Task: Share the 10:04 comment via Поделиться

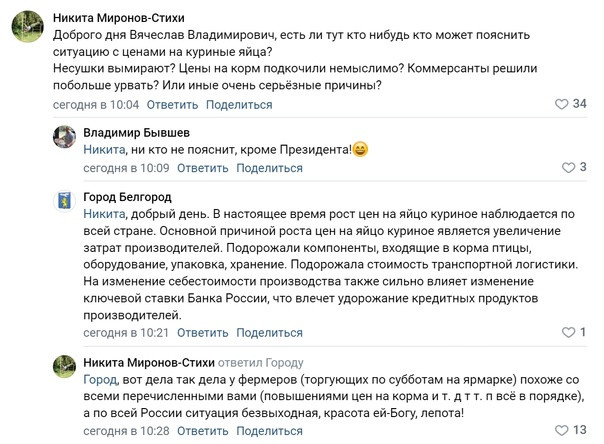Action: tap(239, 104)
